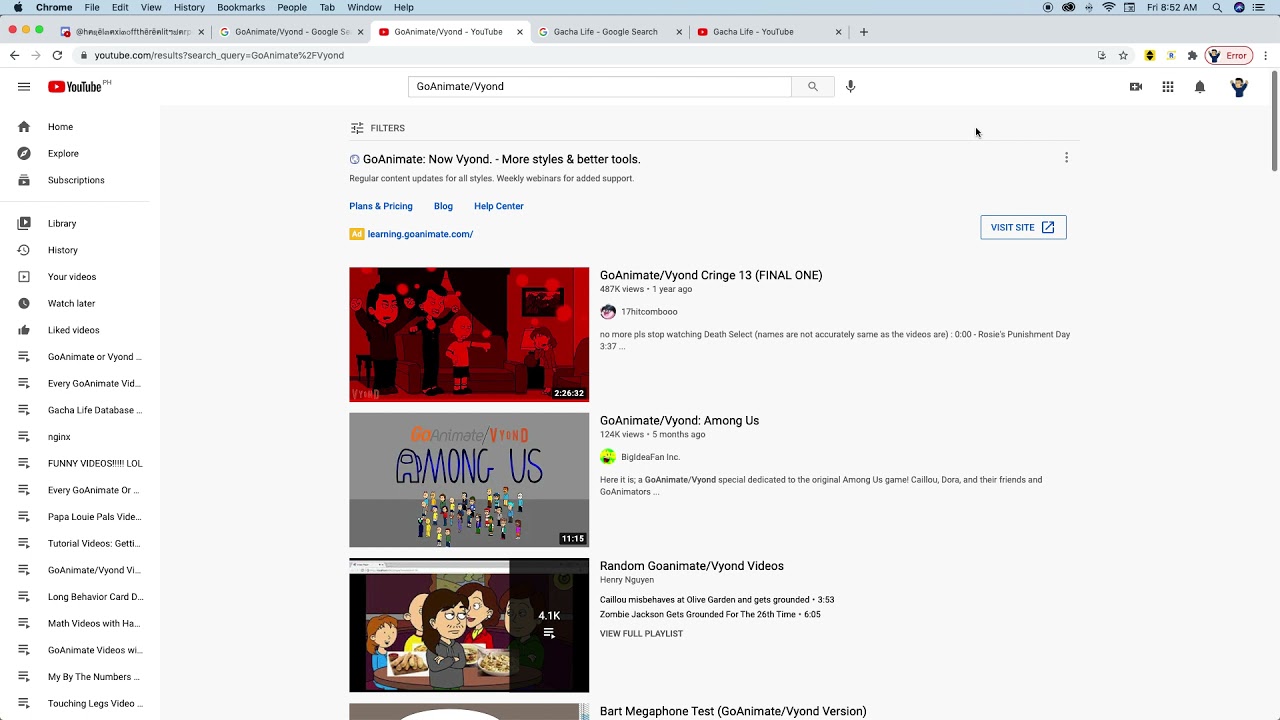
Task: Open the YouTube apps grid icon
Action: 1168,87
